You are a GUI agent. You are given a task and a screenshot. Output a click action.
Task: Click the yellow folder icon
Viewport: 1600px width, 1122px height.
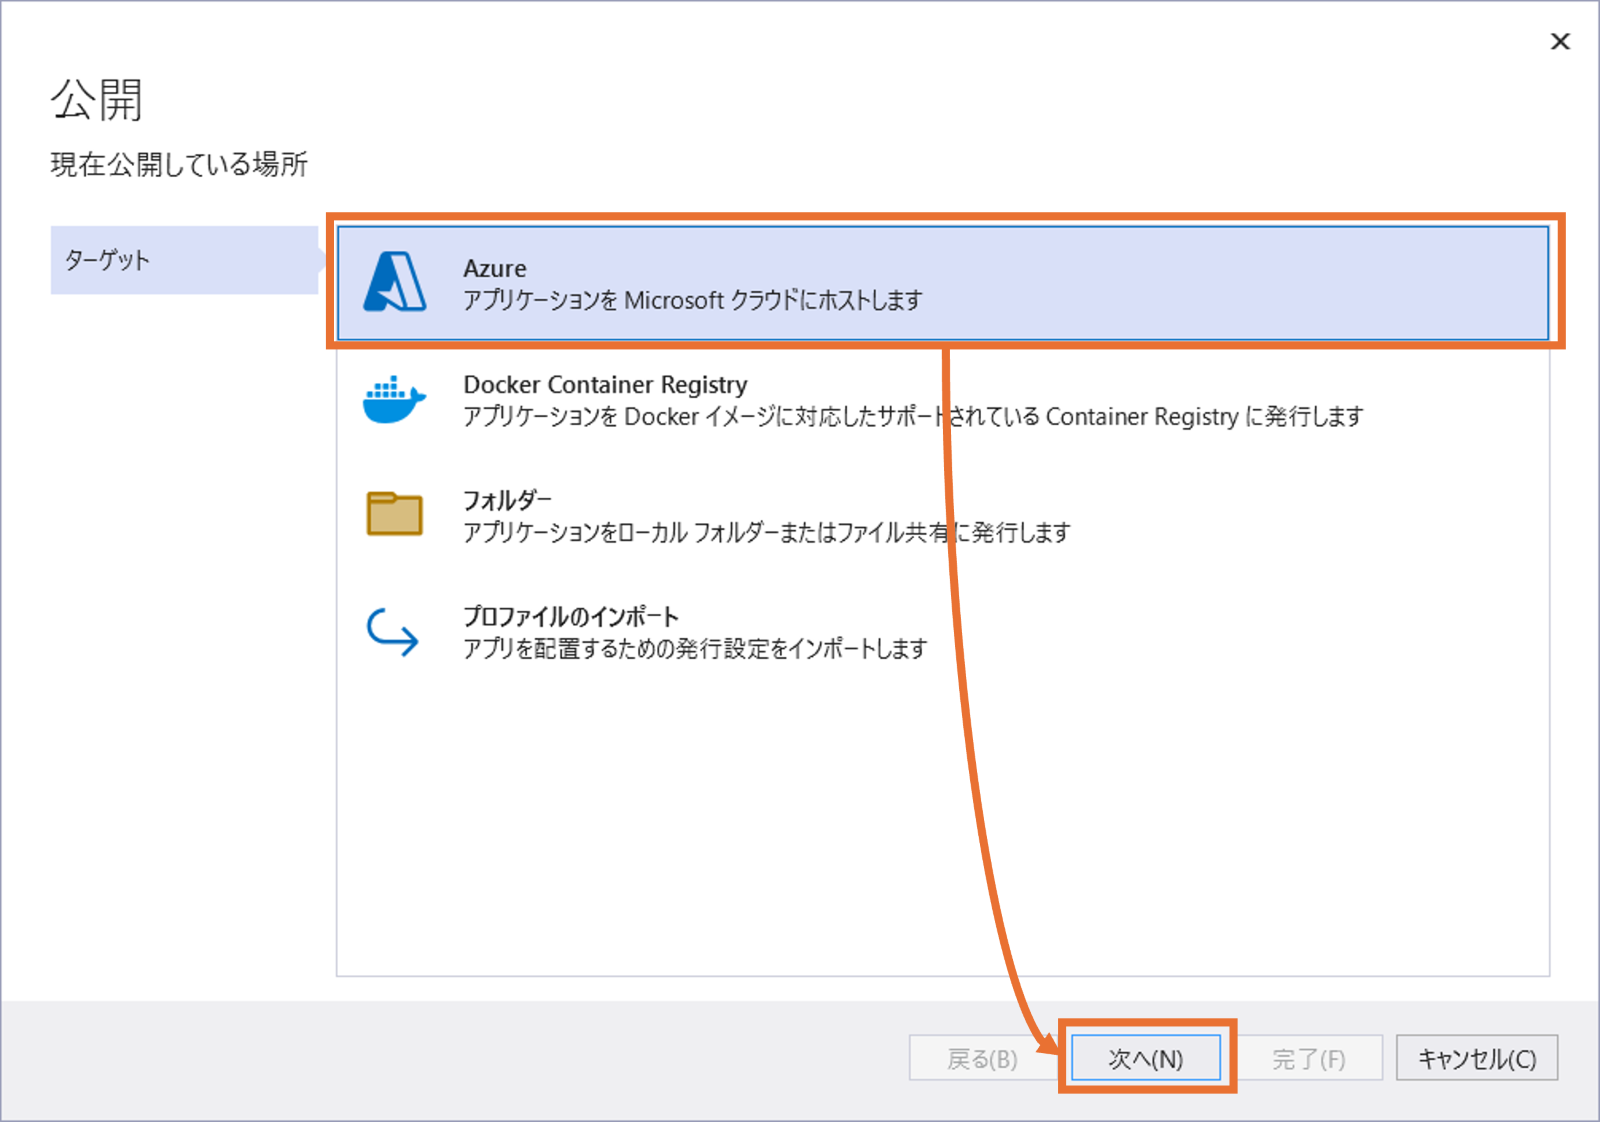(x=394, y=514)
